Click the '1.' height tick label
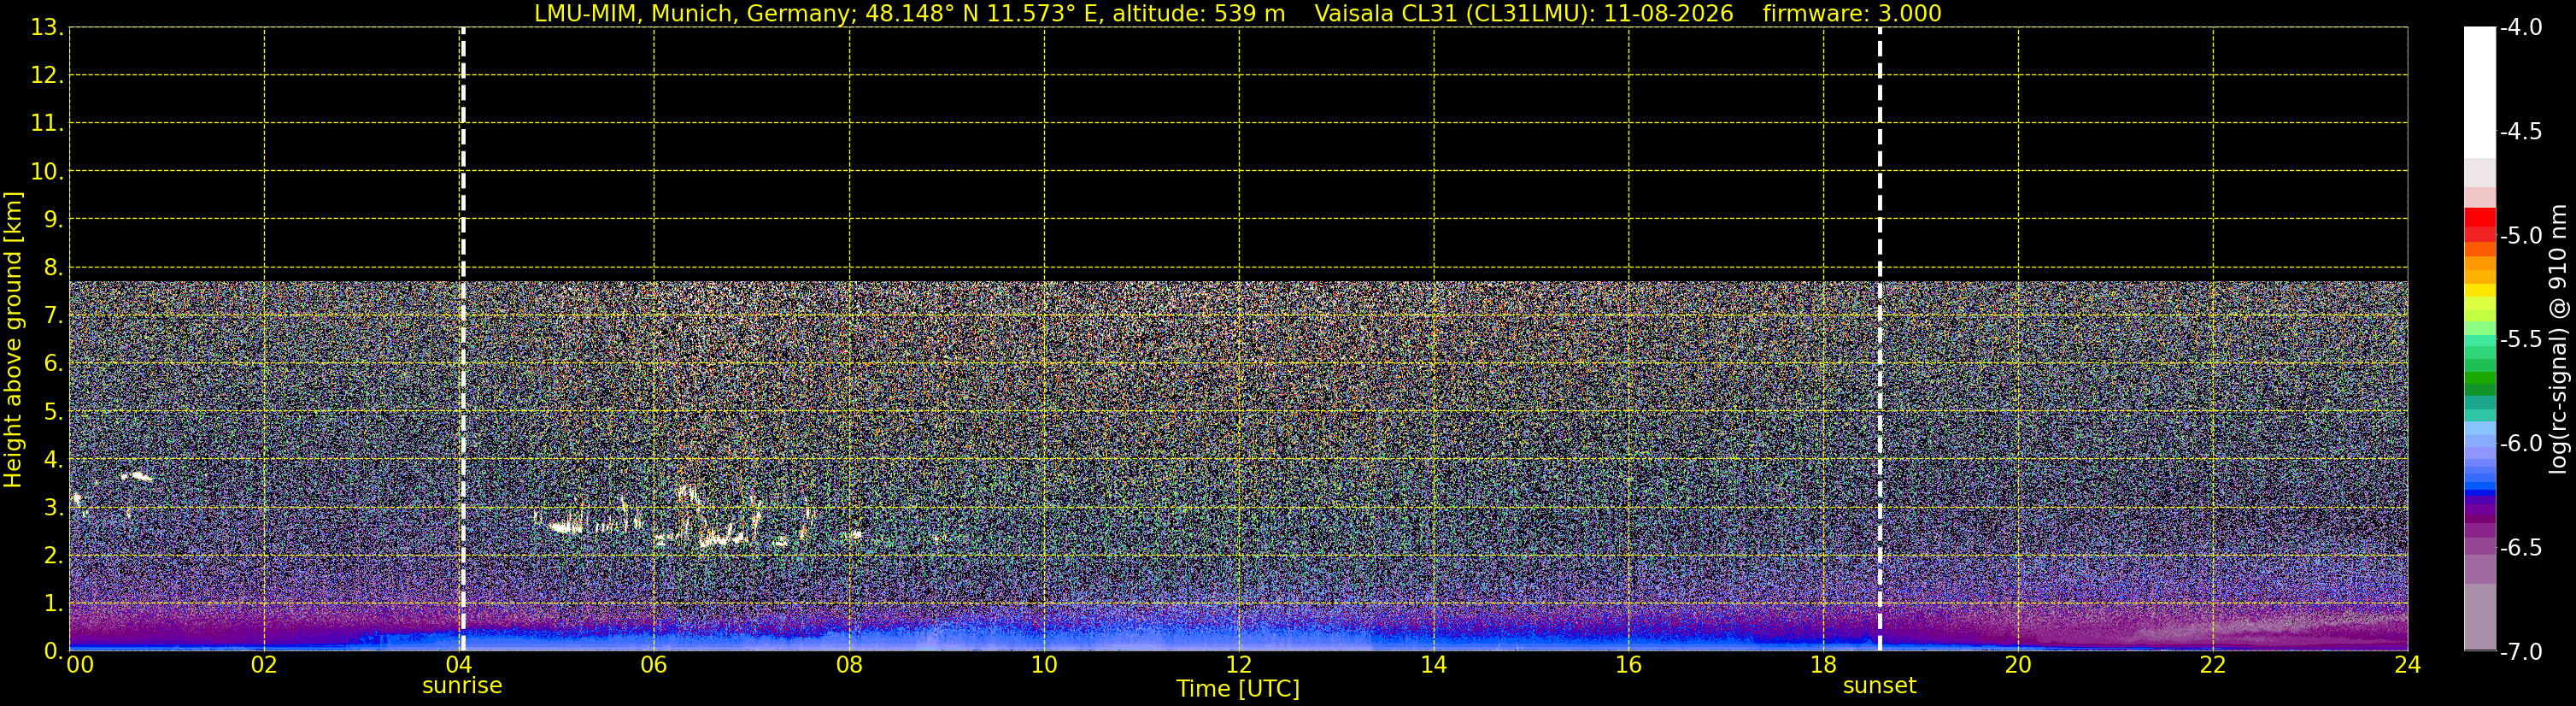The width and height of the screenshot is (2576, 706). tap(54, 604)
